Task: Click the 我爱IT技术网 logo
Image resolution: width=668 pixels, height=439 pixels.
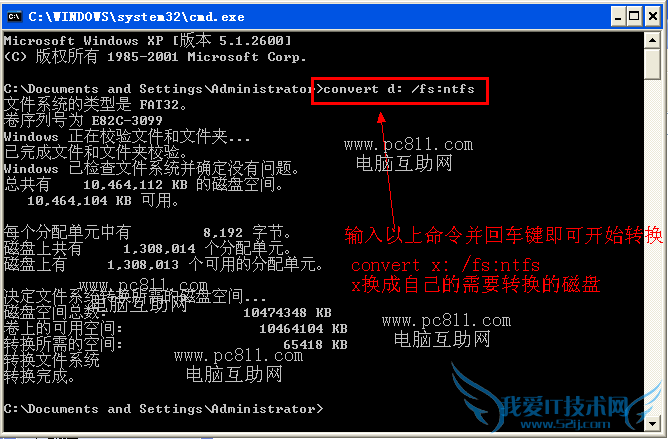Action: pyautogui.click(x=564, y=406)
